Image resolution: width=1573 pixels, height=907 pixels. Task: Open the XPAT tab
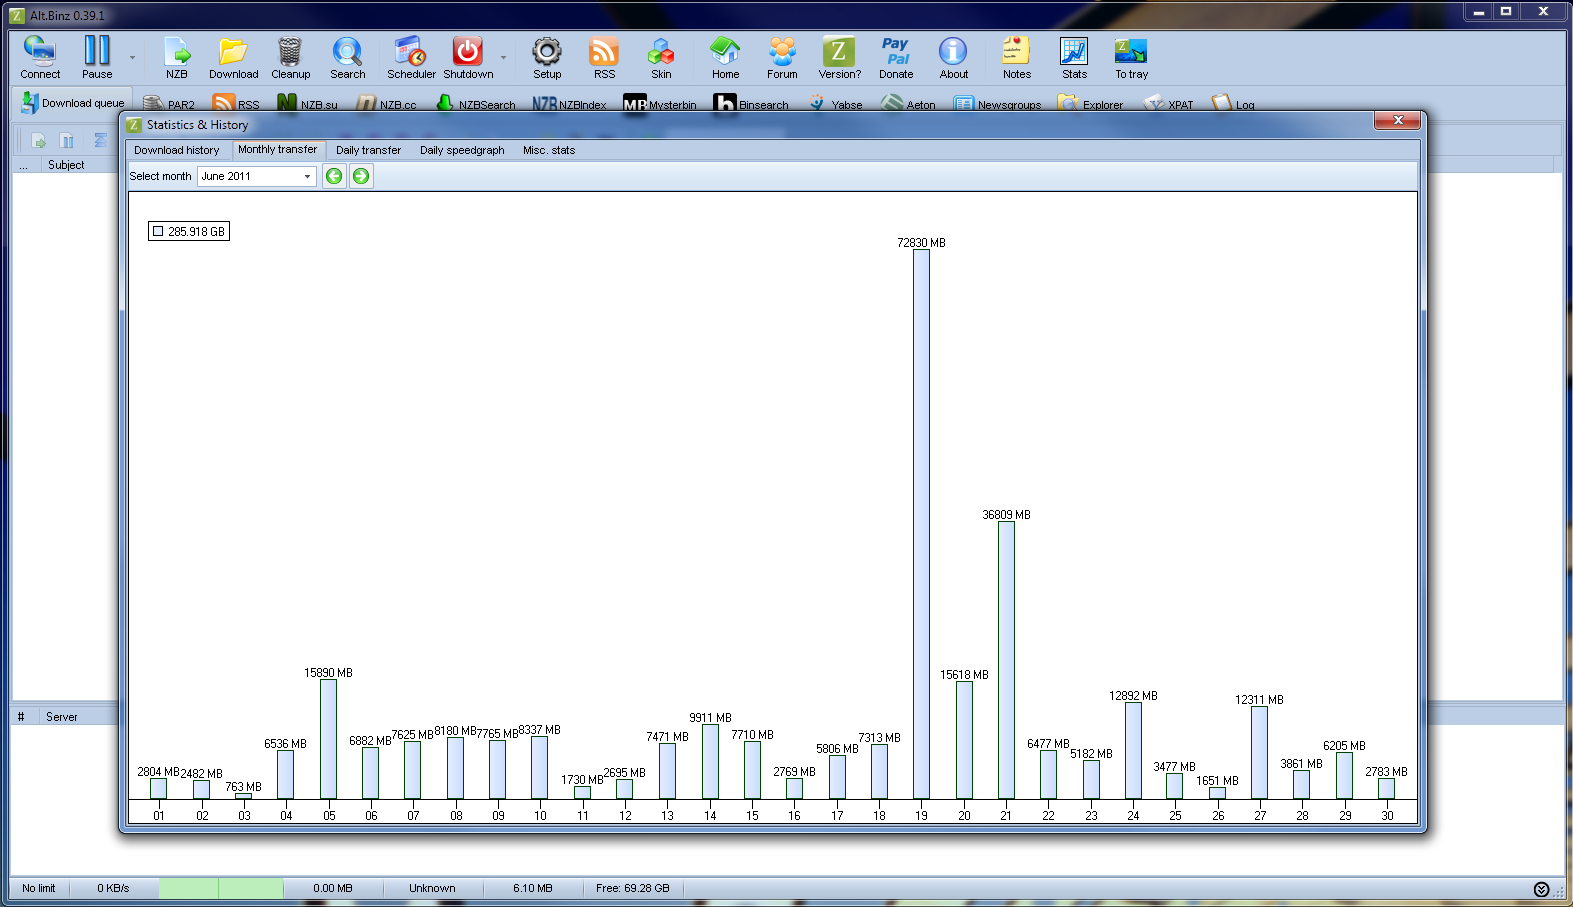[x=1168, y=104]
